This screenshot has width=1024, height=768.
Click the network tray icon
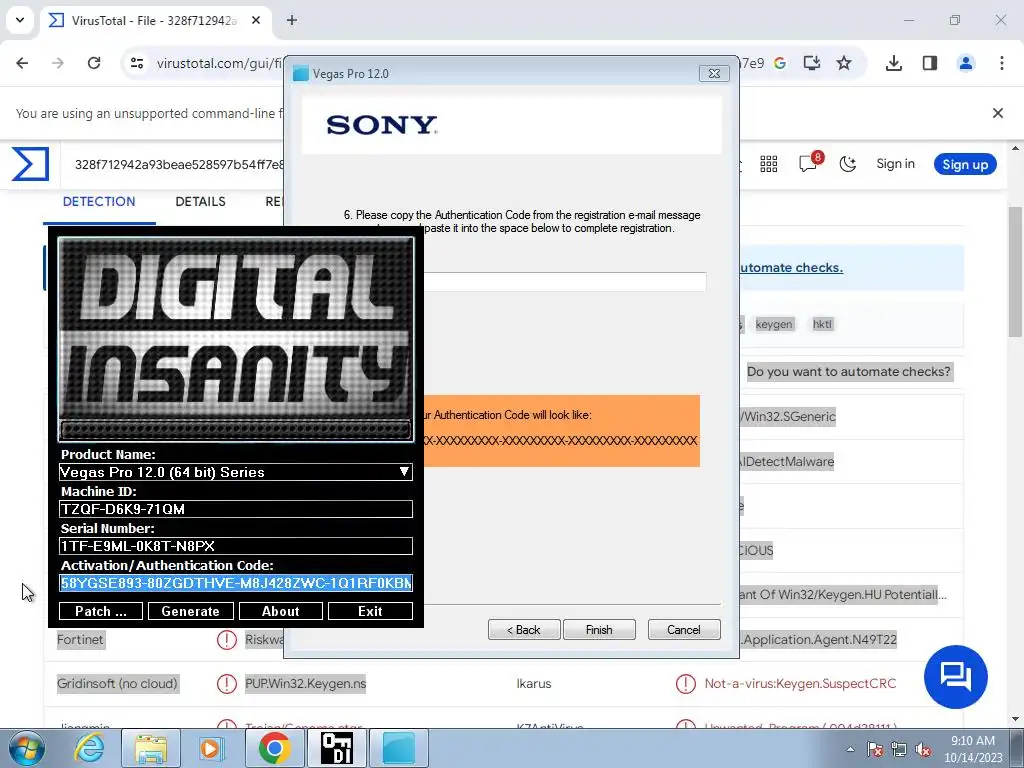point(899,749)
